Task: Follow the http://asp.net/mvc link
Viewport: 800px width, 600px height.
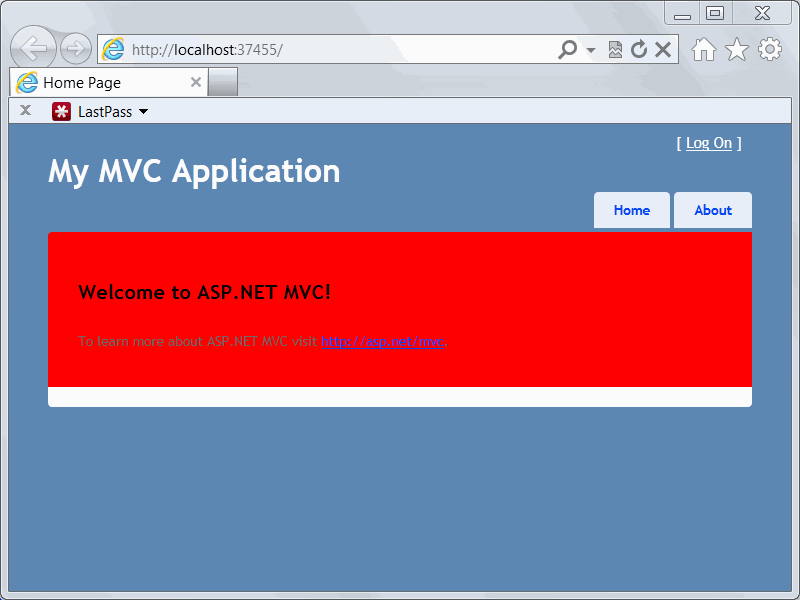Action: [x=383, y=341]
